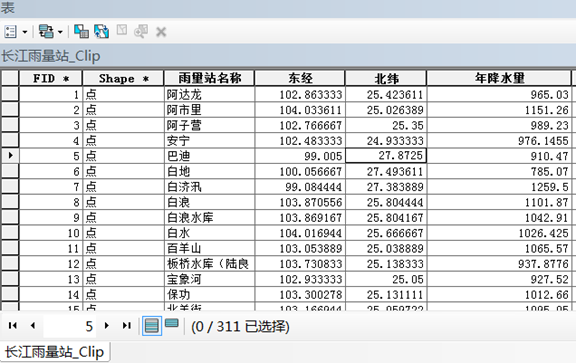Click the 年降水量 column header
This screenshot has height=363, width=576.
click(499, 78)
